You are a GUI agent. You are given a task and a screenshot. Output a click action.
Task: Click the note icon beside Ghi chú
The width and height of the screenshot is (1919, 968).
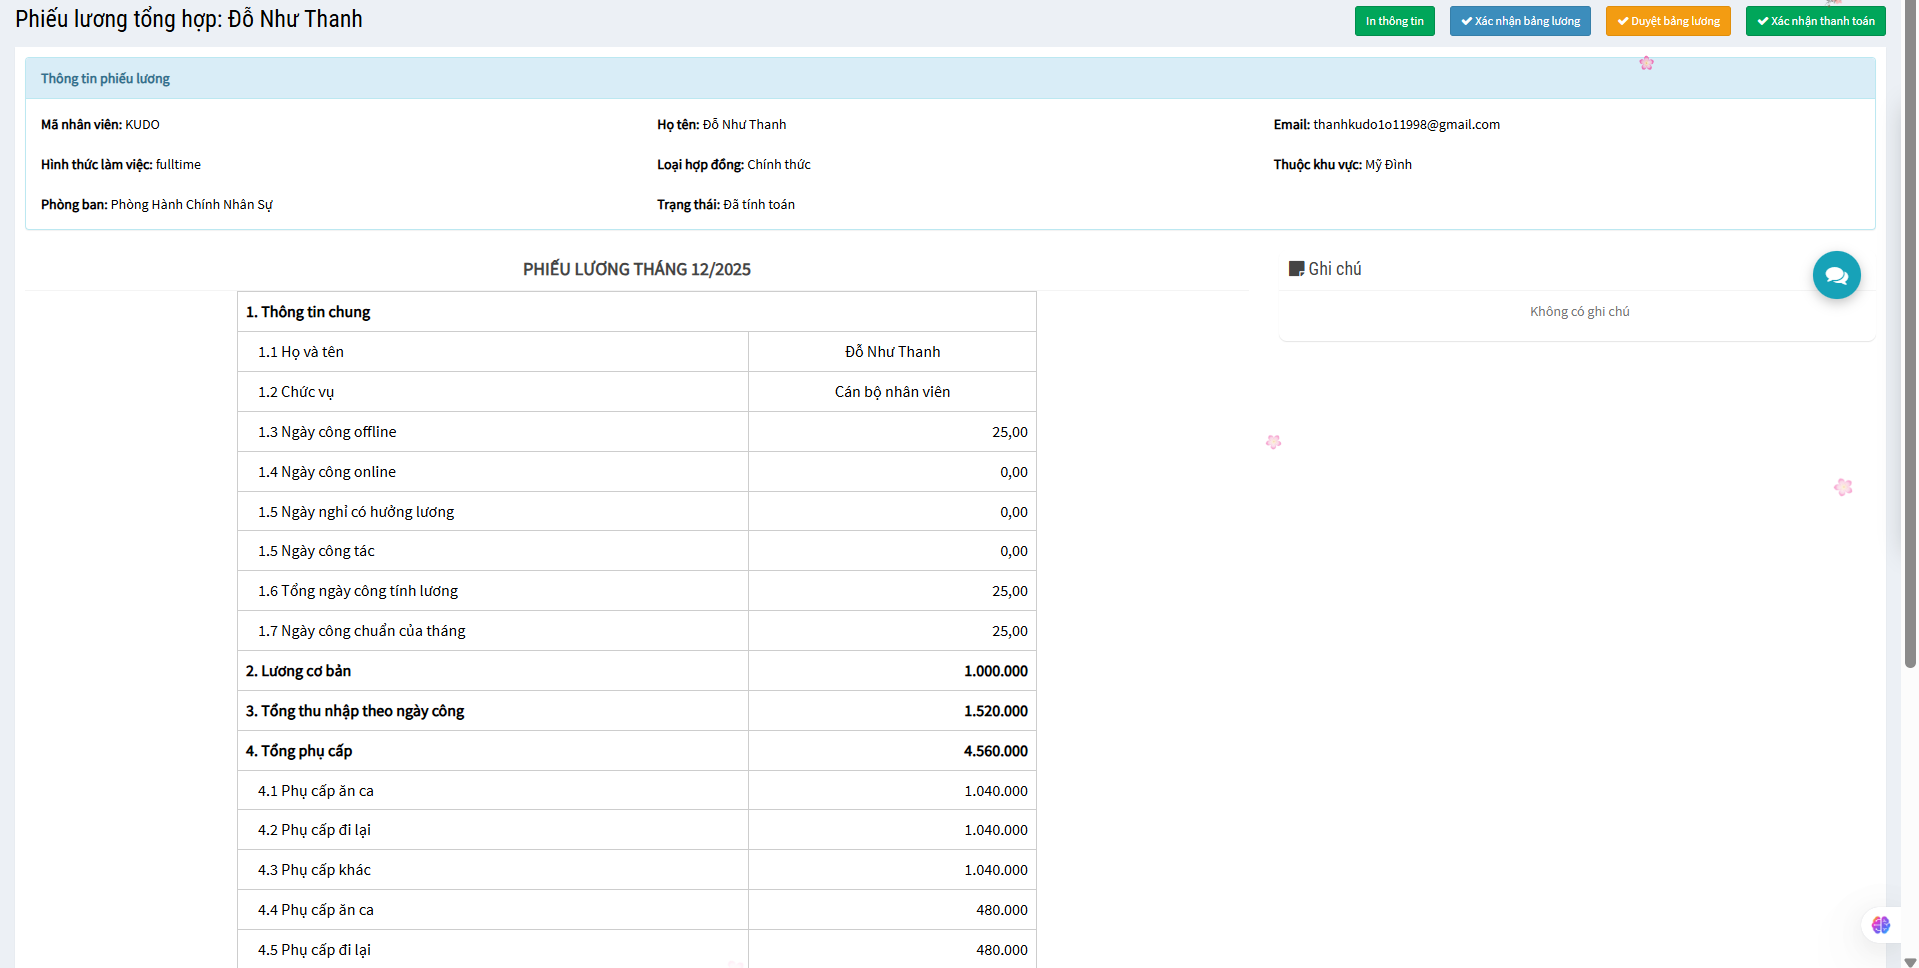[x=1296, y=269]
